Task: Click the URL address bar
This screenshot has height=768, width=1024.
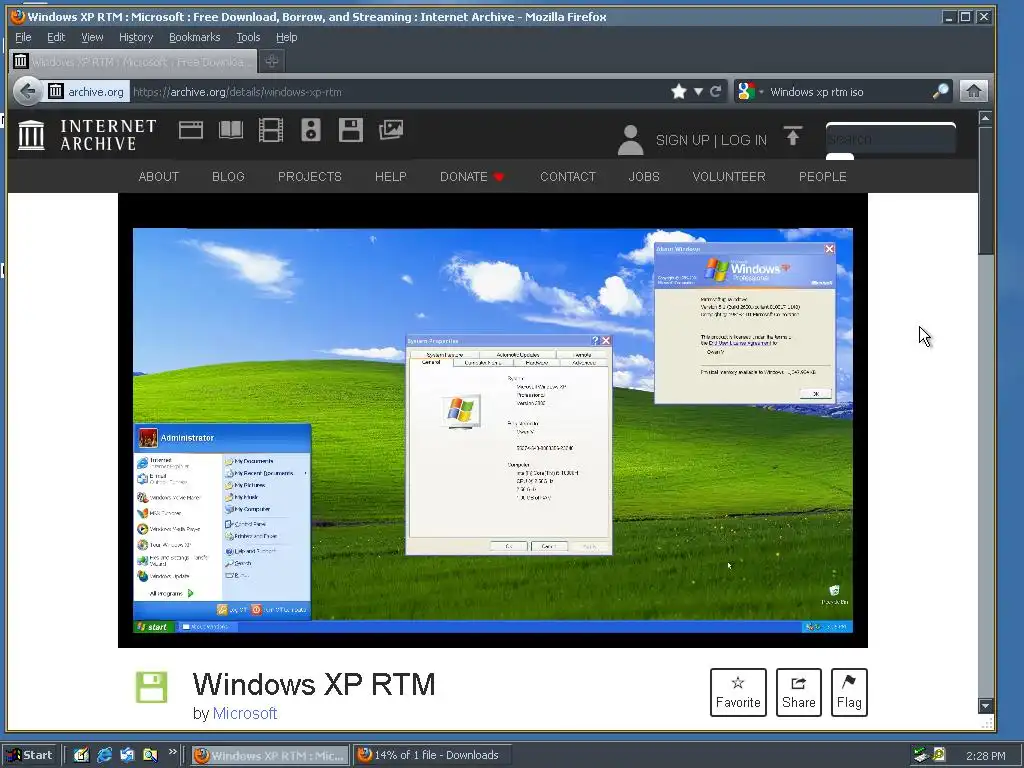Action: [x=398, y=91]
